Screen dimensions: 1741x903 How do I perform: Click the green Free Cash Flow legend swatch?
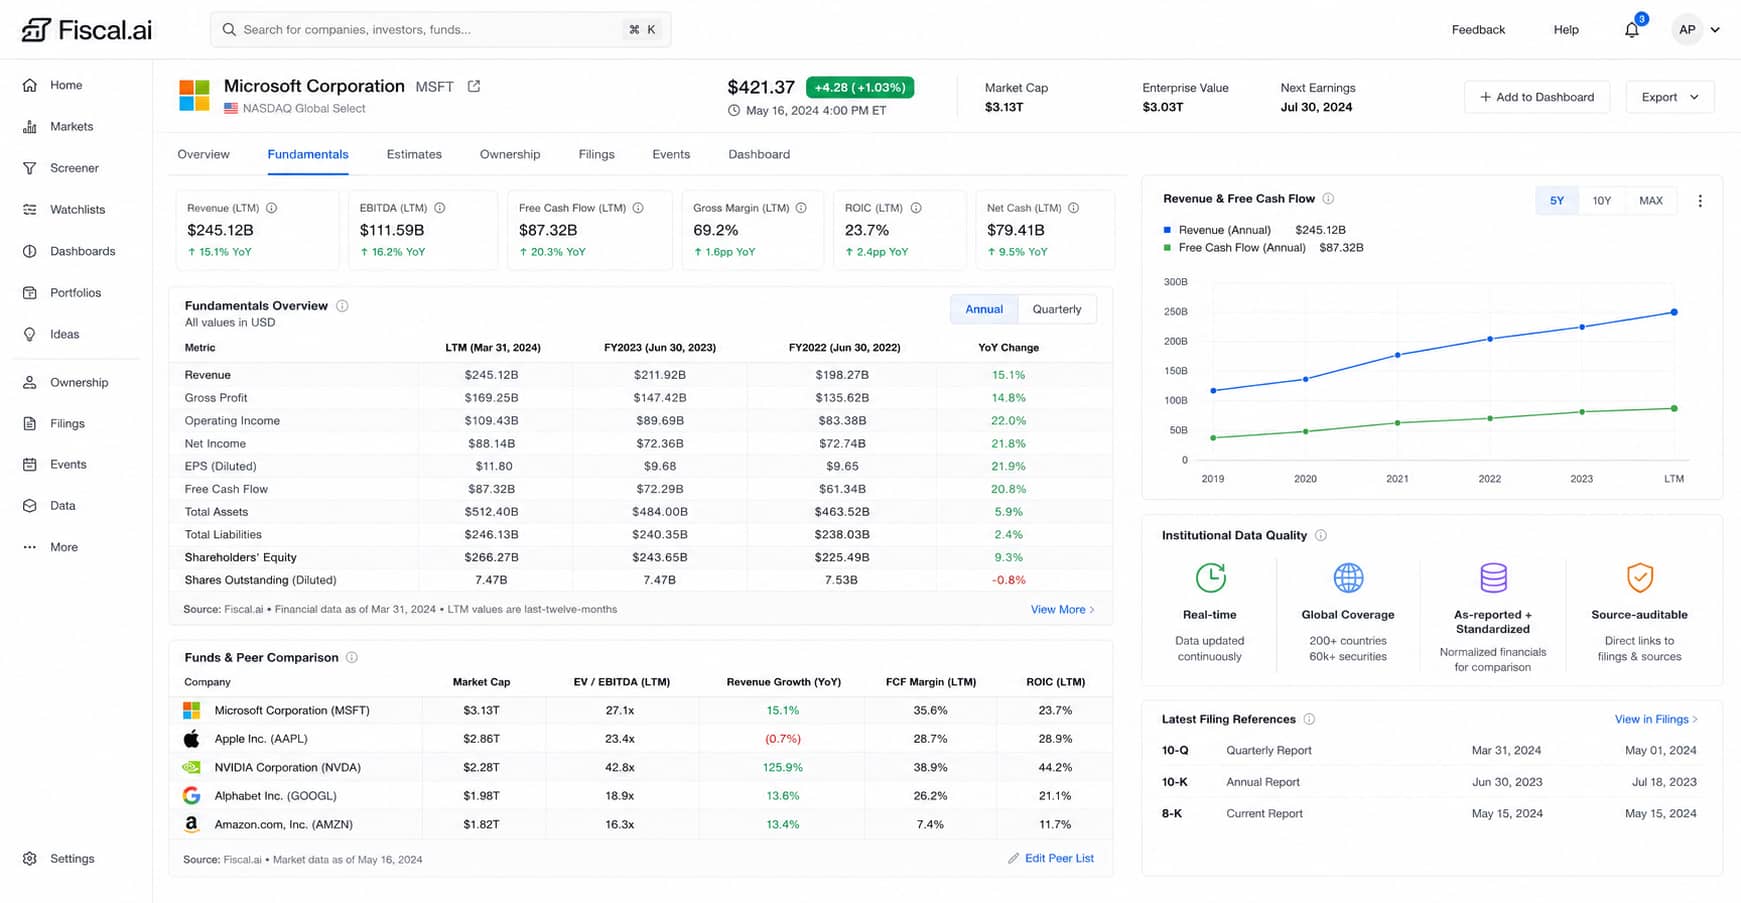tap(1167, 247)
